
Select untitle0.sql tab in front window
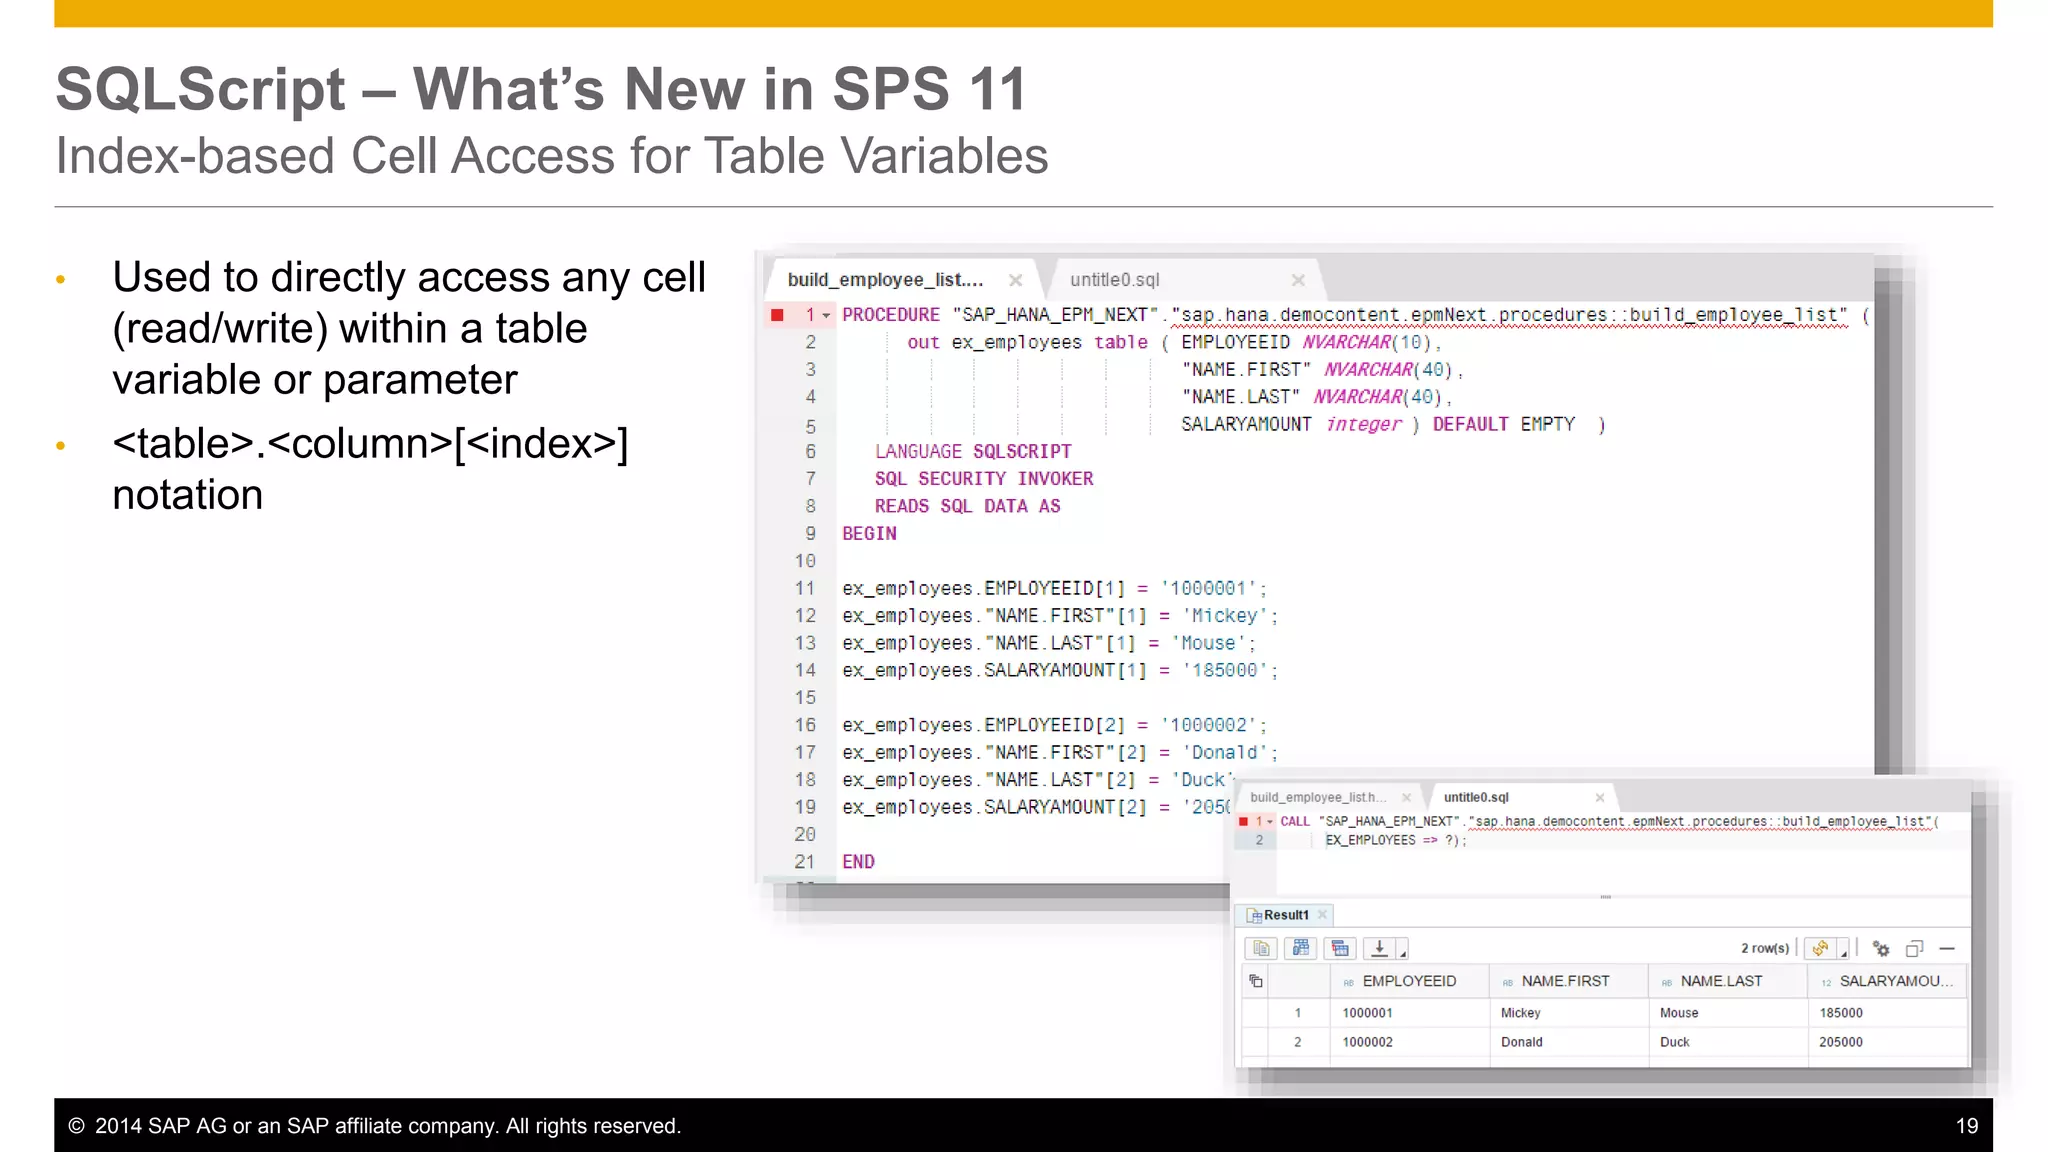pos(1476,797)
